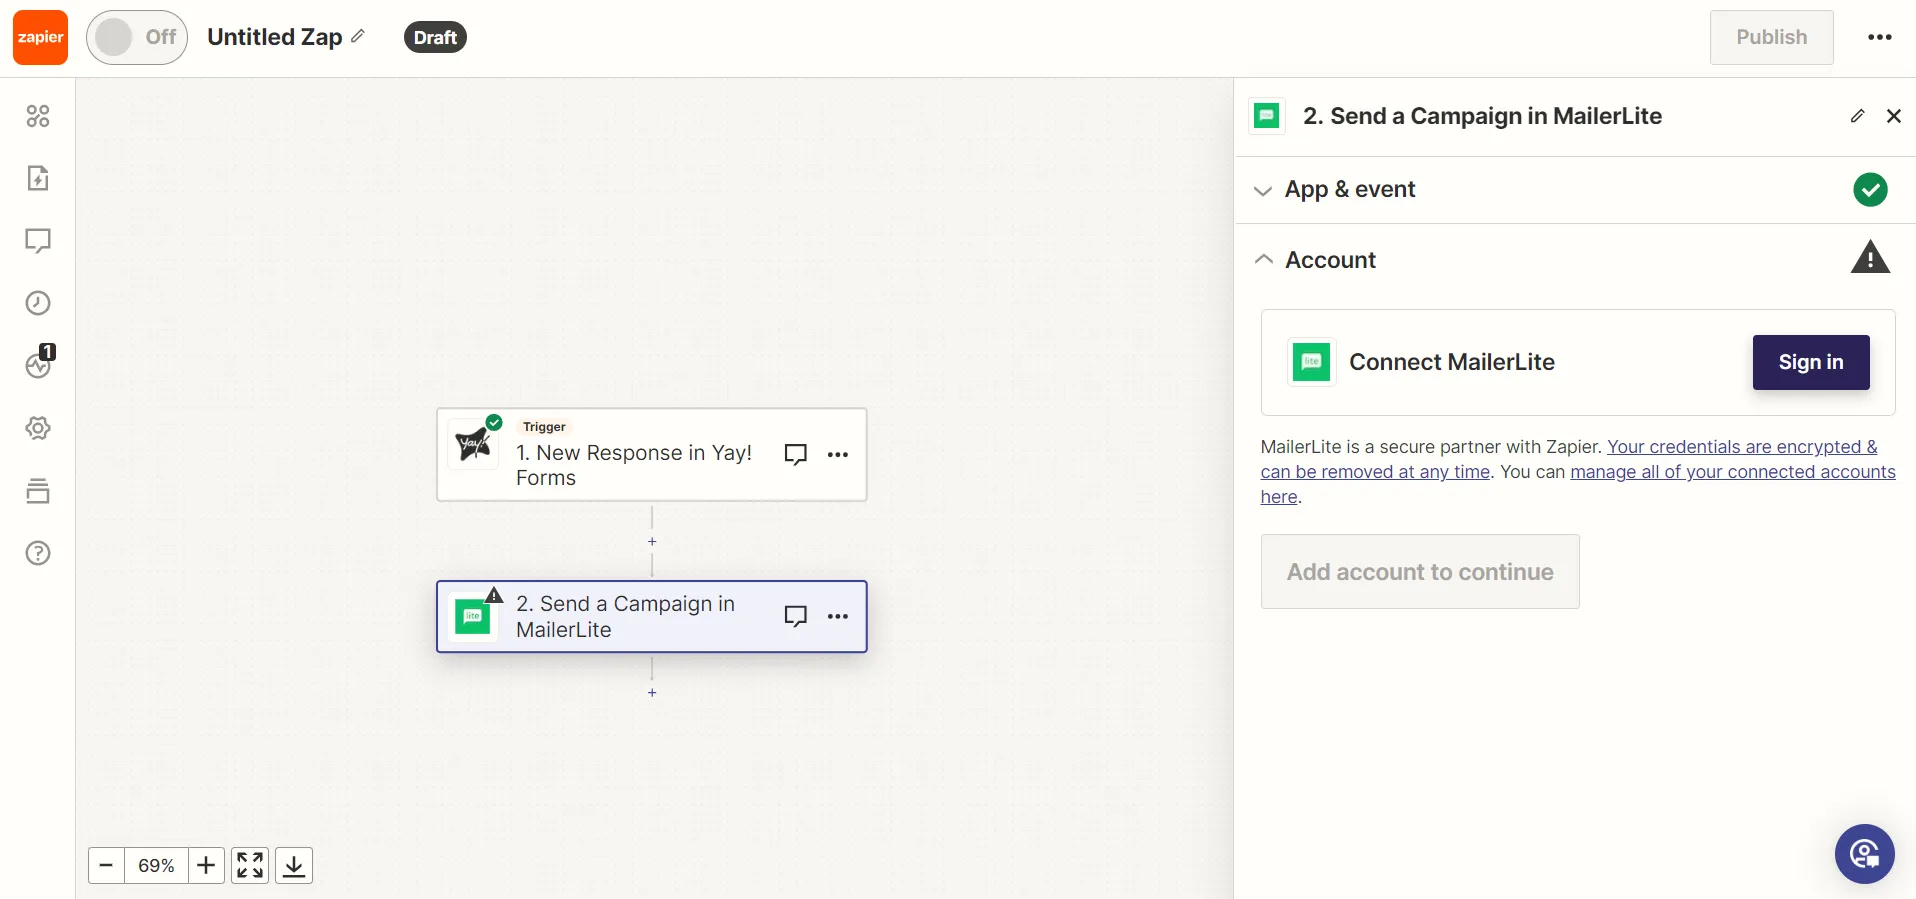The image size is (1916, 899).
Task: Click the MailerLite icon on step 2
Action: pyautogui.click(x=473, y=617)
